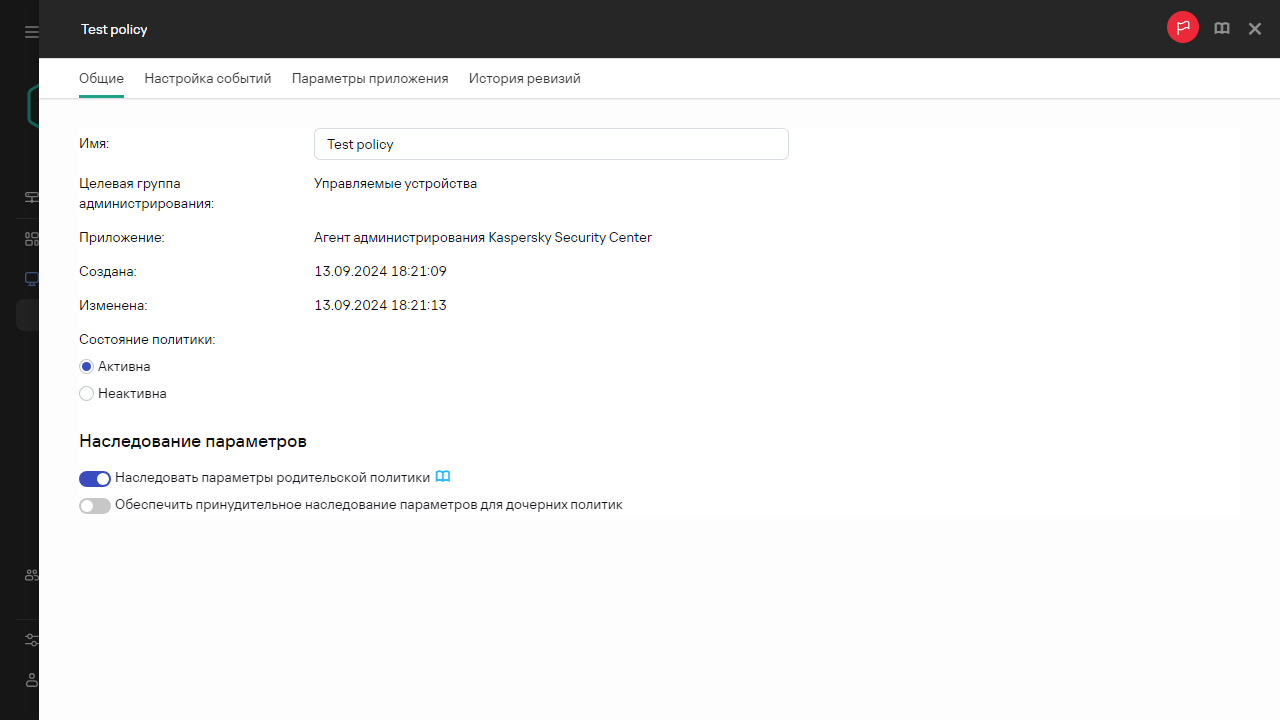Switch to the Общие tab

click(101, 78)
